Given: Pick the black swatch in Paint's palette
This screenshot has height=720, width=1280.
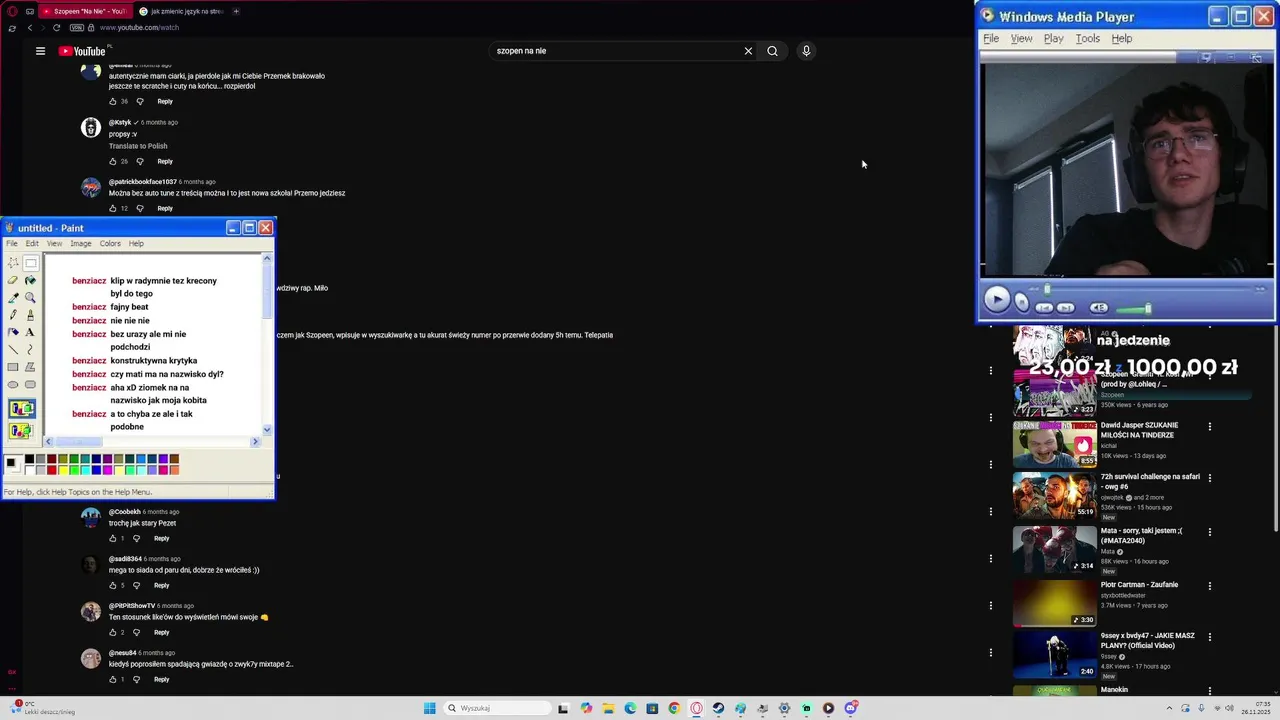Looking at the screenshot, I should [x=29, y=459].
